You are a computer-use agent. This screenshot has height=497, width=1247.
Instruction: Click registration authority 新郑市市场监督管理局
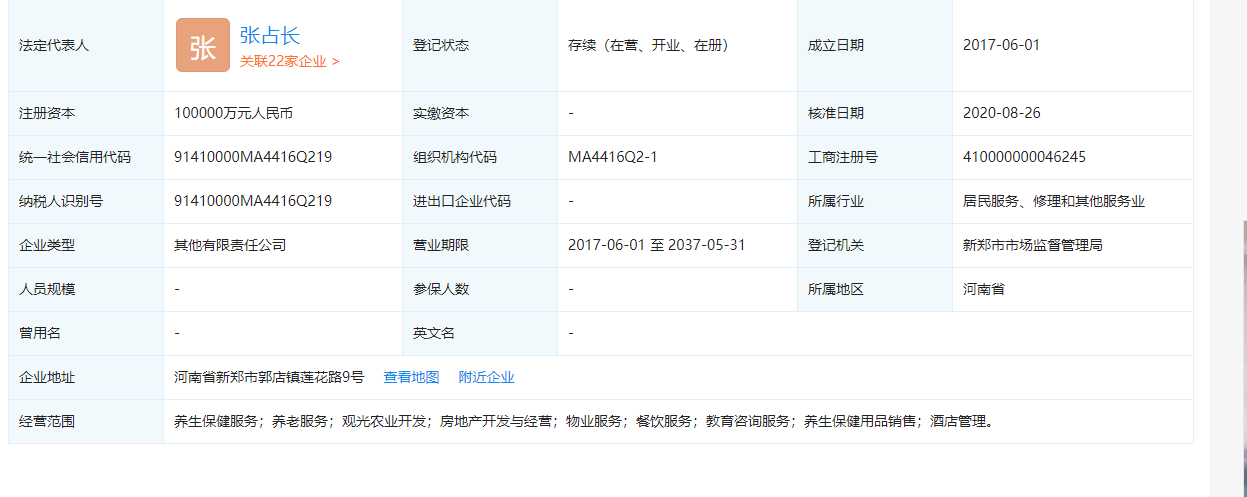[1032, 245]
